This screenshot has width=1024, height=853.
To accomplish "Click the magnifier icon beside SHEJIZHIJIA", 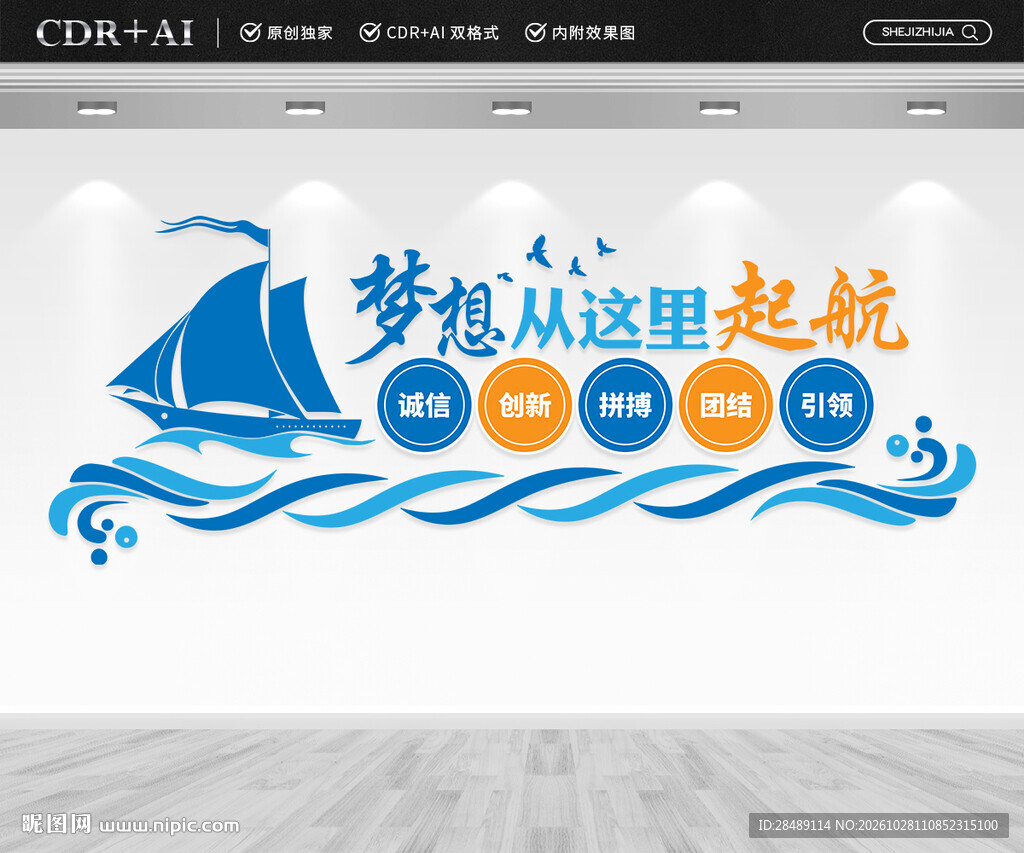I will pos(970,33).
